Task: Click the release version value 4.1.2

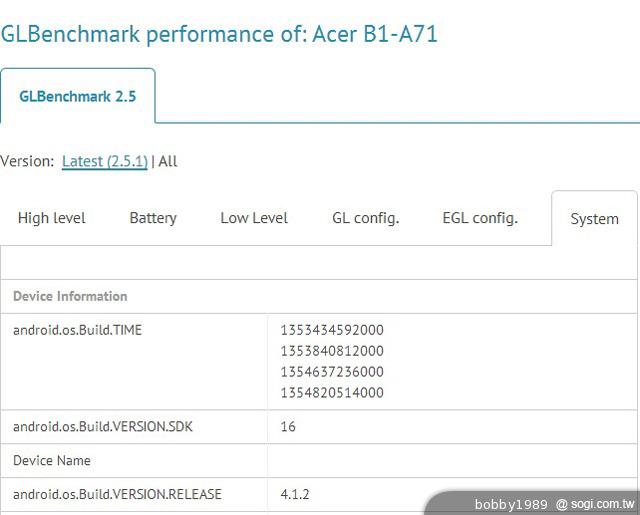Action: (x=296, y=494)
